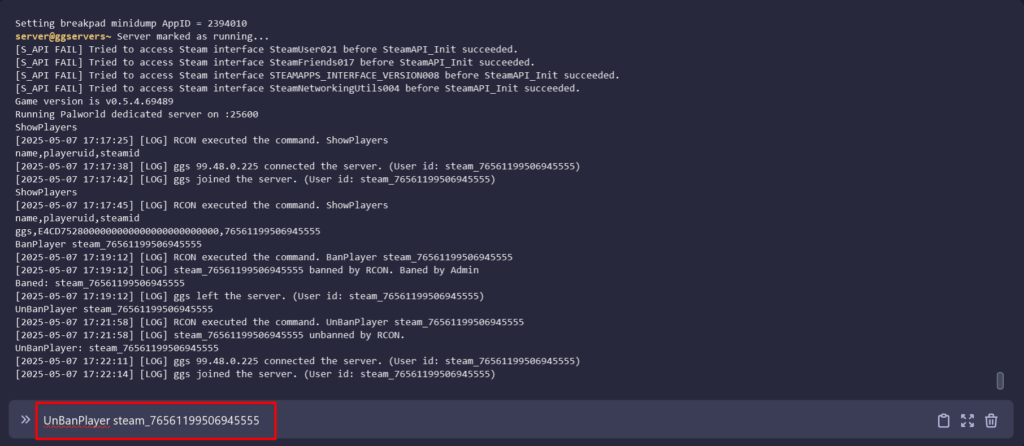Clear the console with the trash icon
The image size is (1024, 446).
pyautogui.click(x=991, y=421)
